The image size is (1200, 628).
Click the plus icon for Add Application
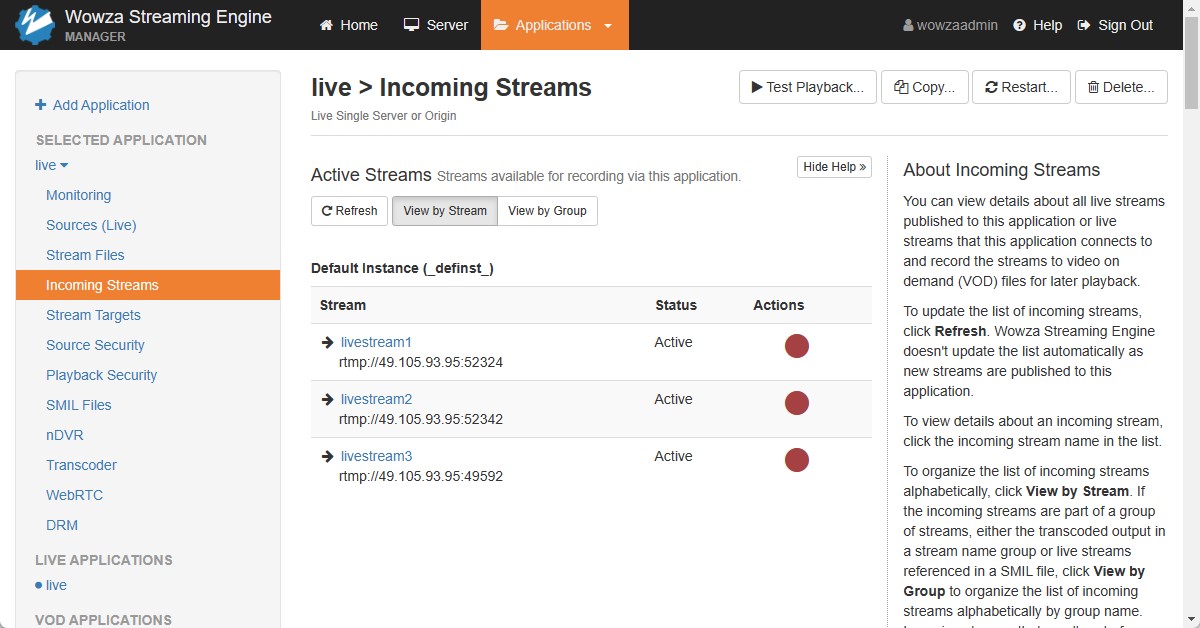coord(41,105)
